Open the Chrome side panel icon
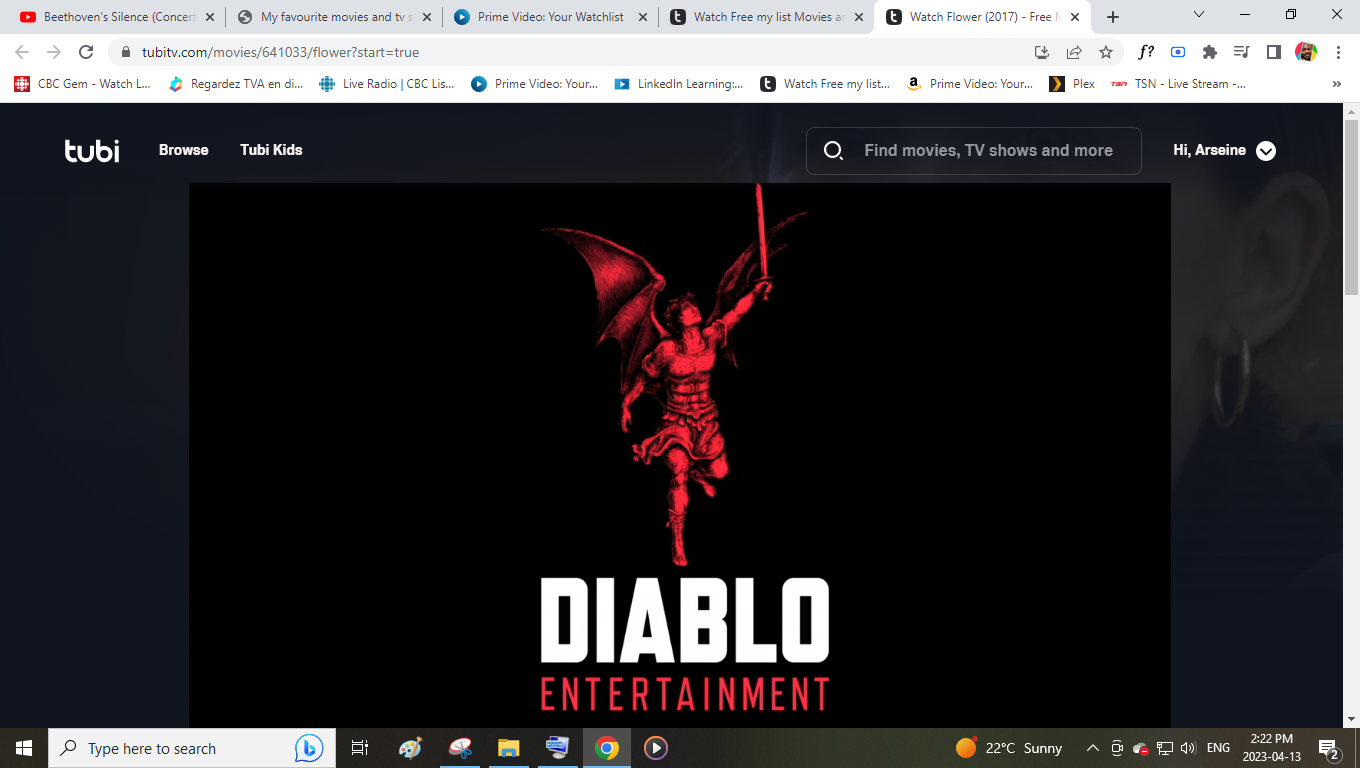Viewport: 1360px width, 768px height. [1274, 52]
